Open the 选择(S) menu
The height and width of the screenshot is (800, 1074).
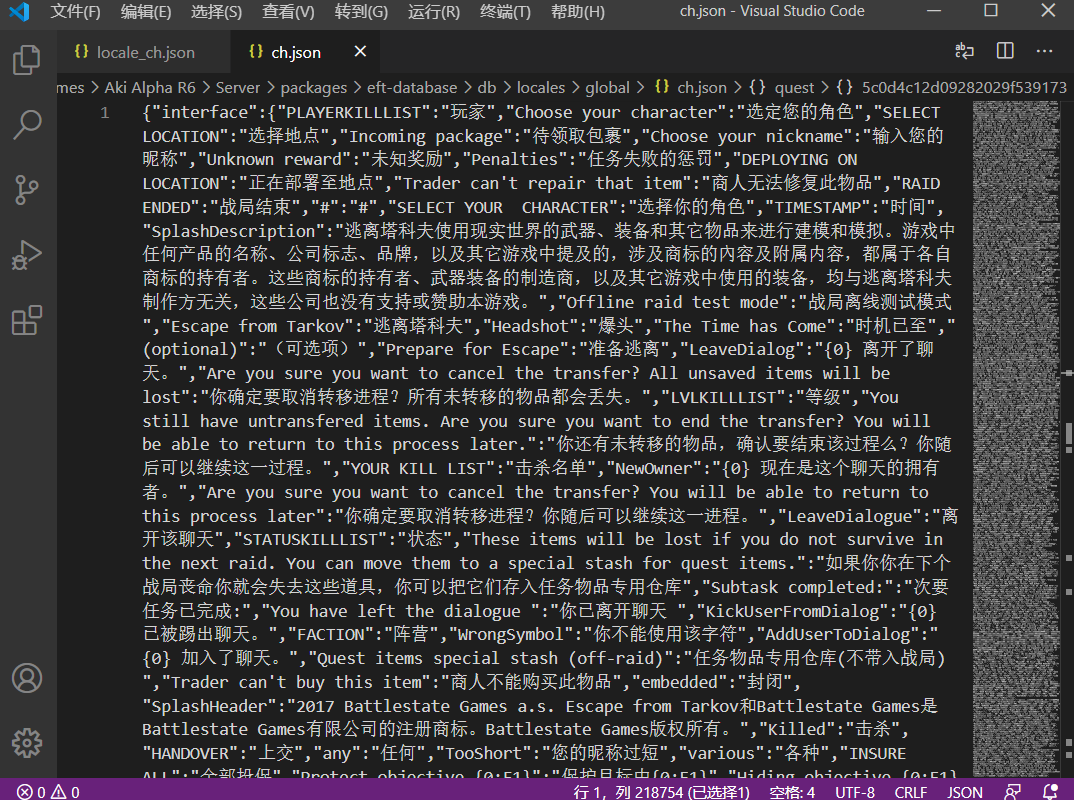pyautogui.click(x=216, y=12)
